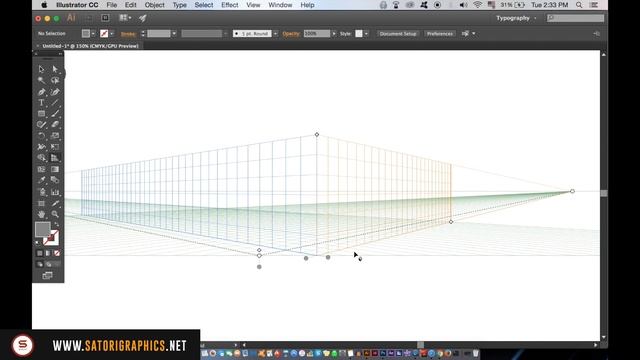
Task: Select the Column Graph tool
Action: (55, 192)
